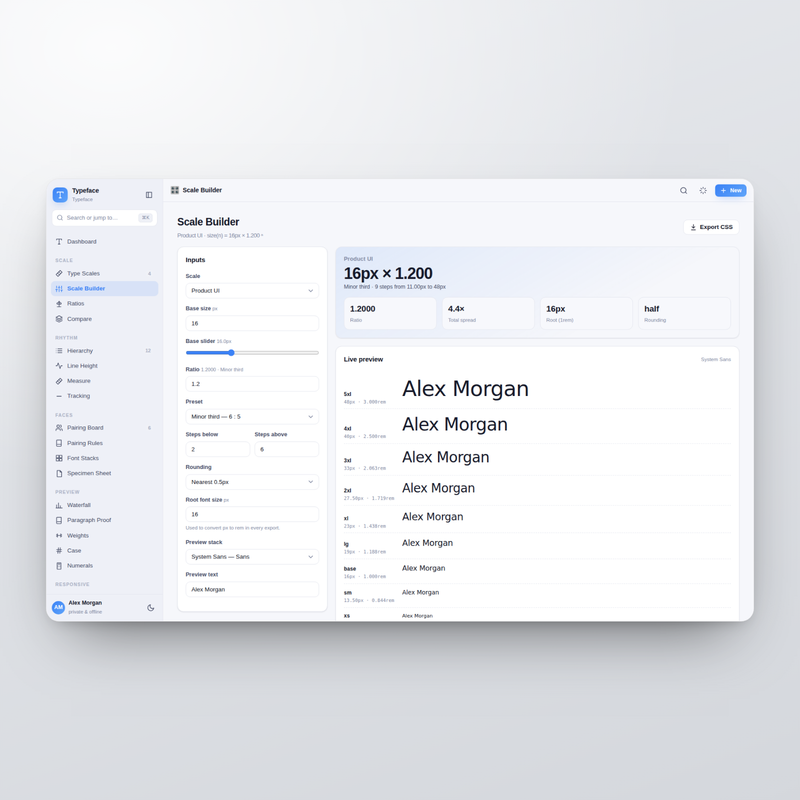Collapse the sidebar with panel icon
Viewport: 800px width, 800px height.
(x=149, y=194)
